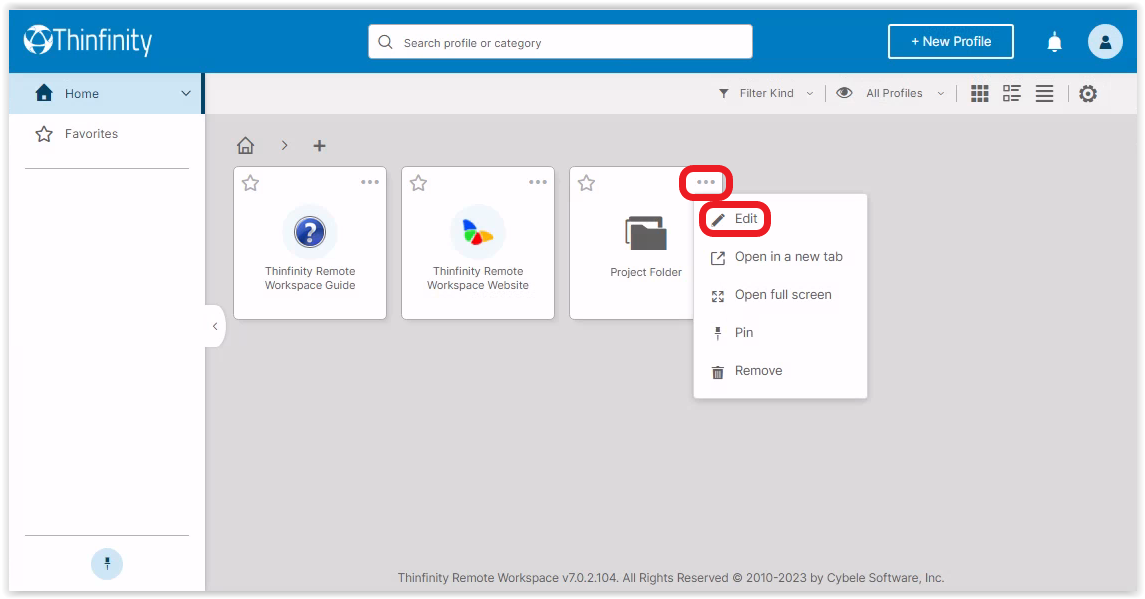The height and width of the screenshot is (599, 1145).
Task: Click the breadcrumb chevron arrow
Action: coord(284,145)
